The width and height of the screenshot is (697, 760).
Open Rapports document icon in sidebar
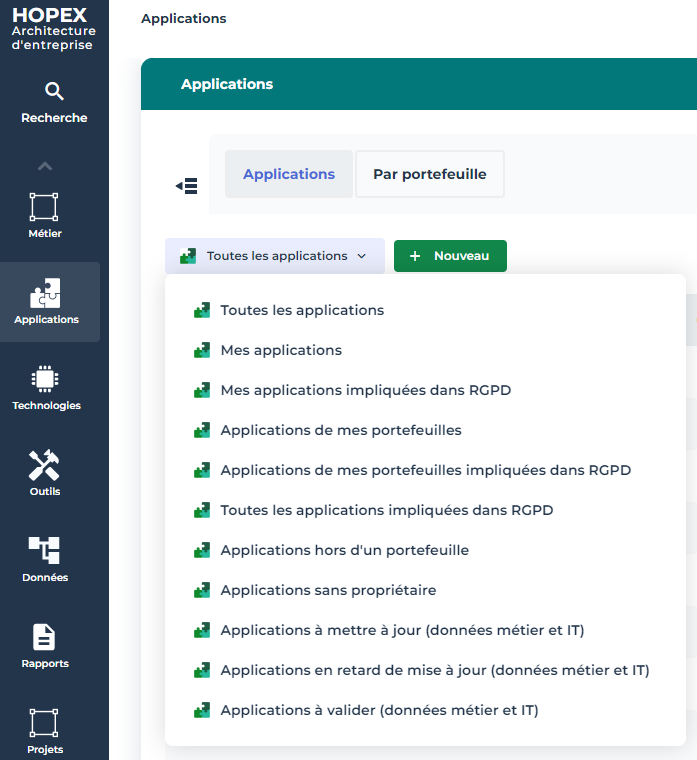pyautogui.click(x=45, y=638)
